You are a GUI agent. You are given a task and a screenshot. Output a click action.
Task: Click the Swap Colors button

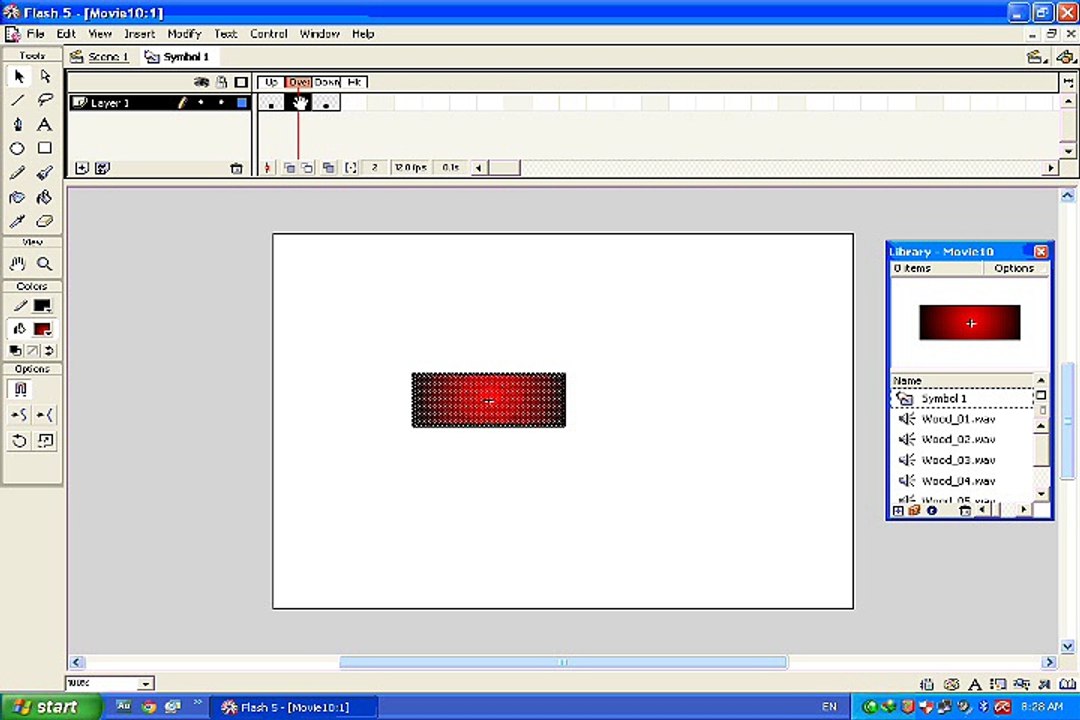point(49,351)
